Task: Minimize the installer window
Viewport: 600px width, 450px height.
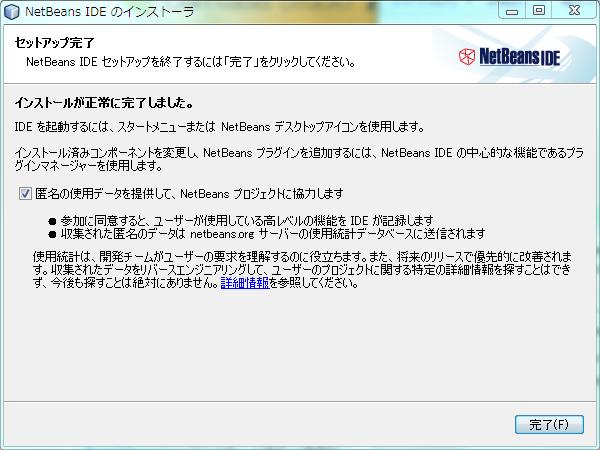Action: tap(512, 11)
